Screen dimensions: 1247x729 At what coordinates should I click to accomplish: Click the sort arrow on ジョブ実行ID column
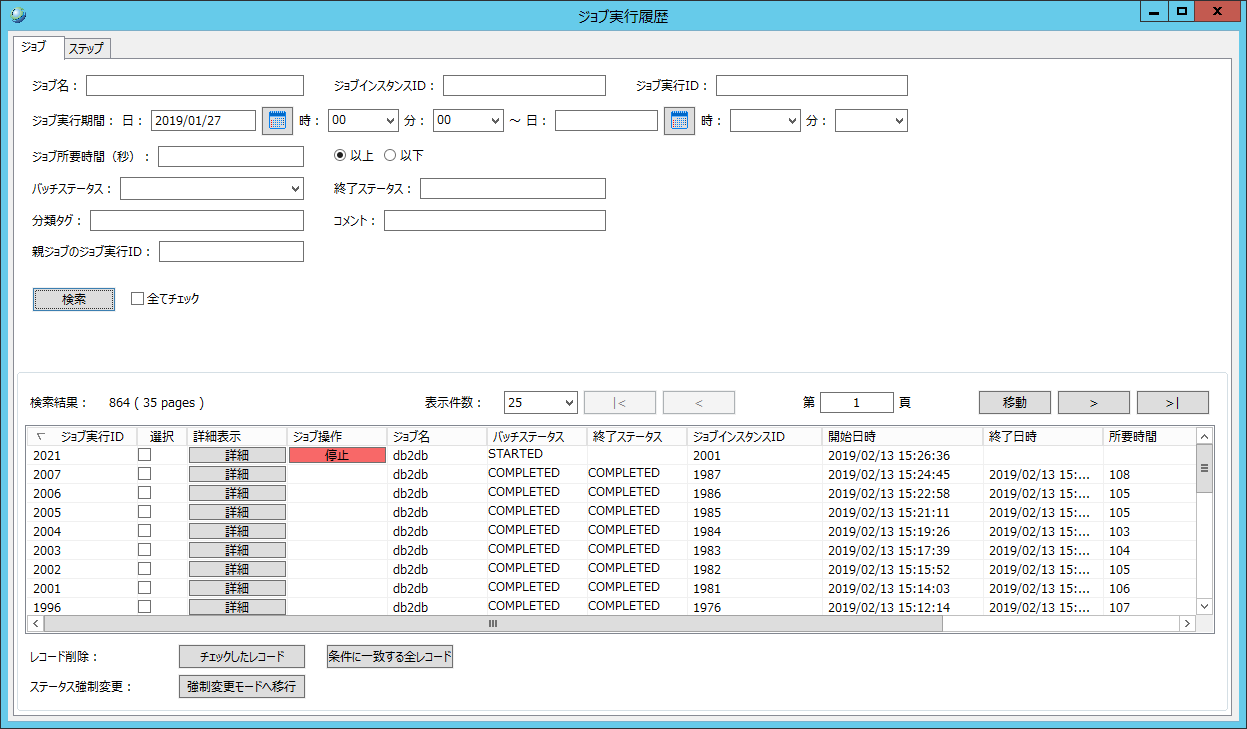(x=40, y=437)
